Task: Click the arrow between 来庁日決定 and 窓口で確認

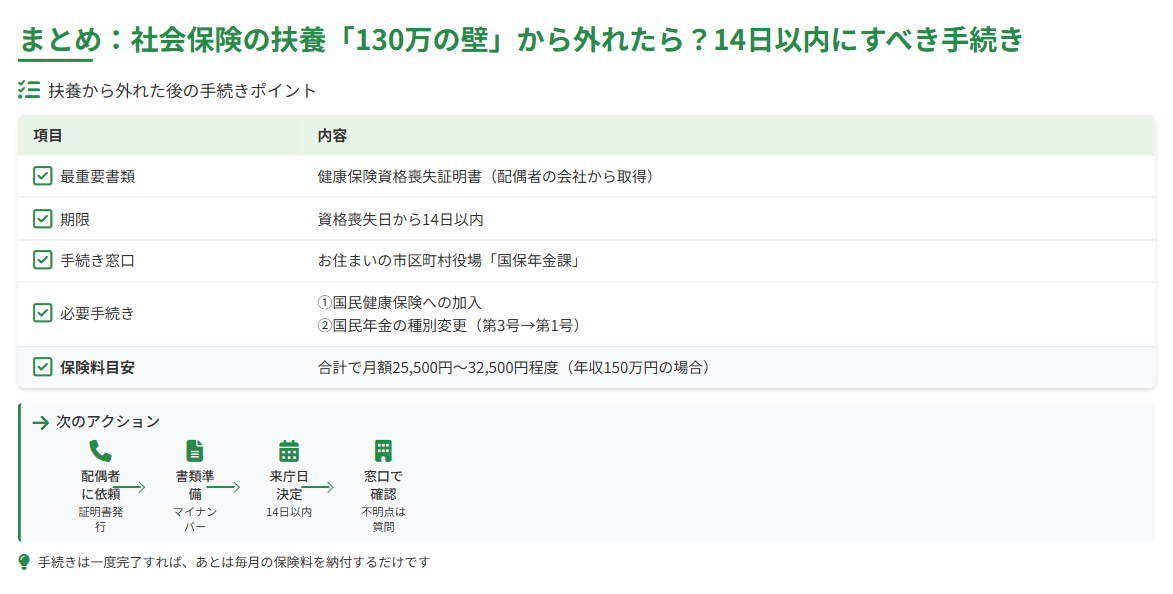Action: click(319, 487)
